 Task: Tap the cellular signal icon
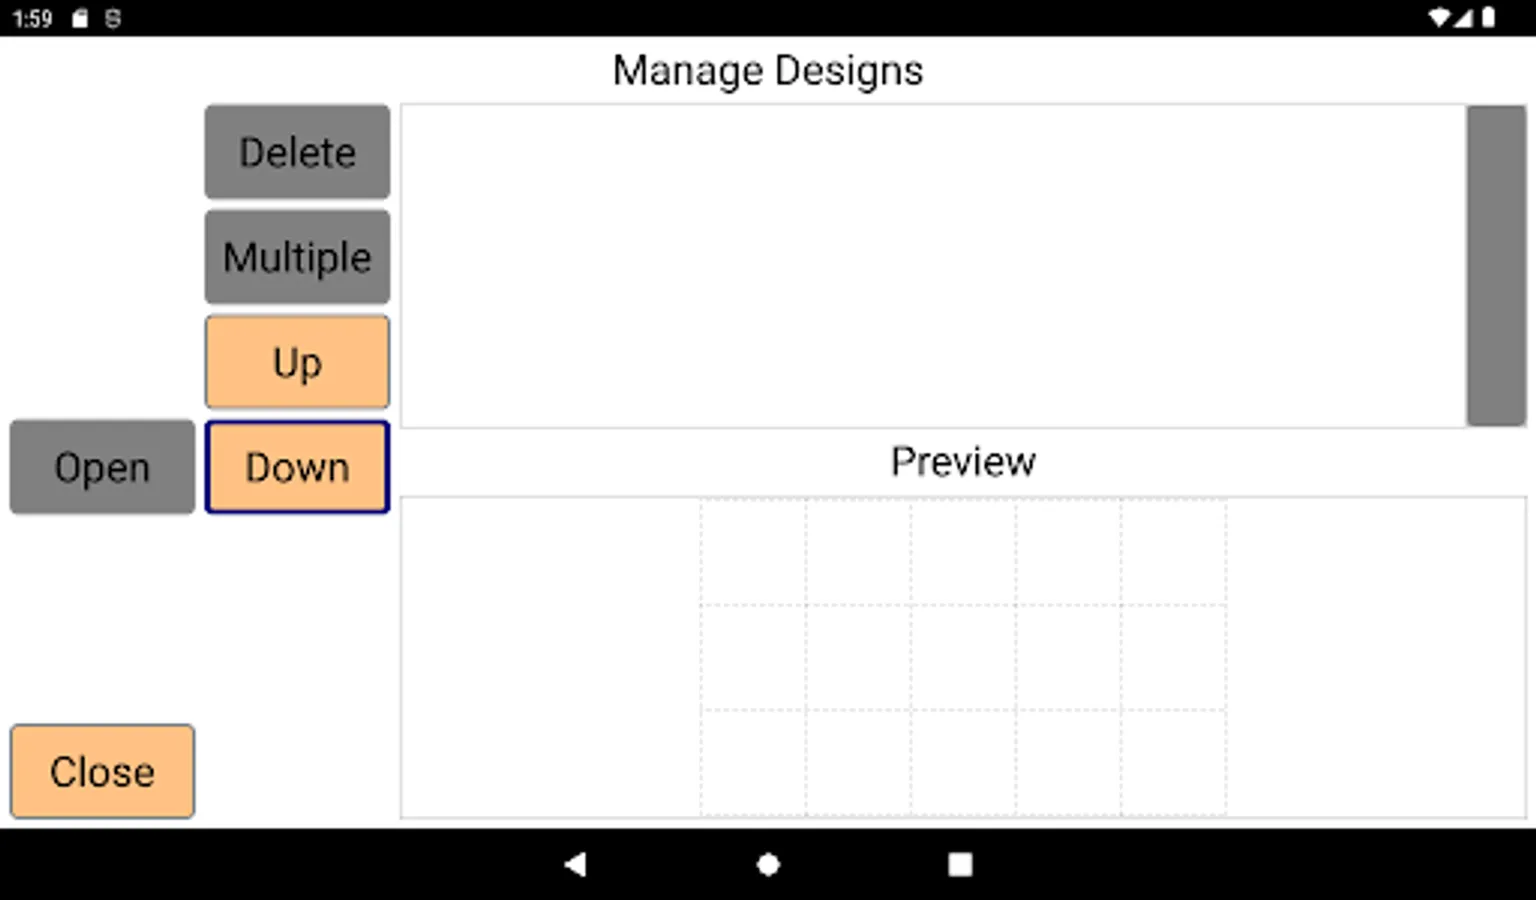(x=1463, y=18)
